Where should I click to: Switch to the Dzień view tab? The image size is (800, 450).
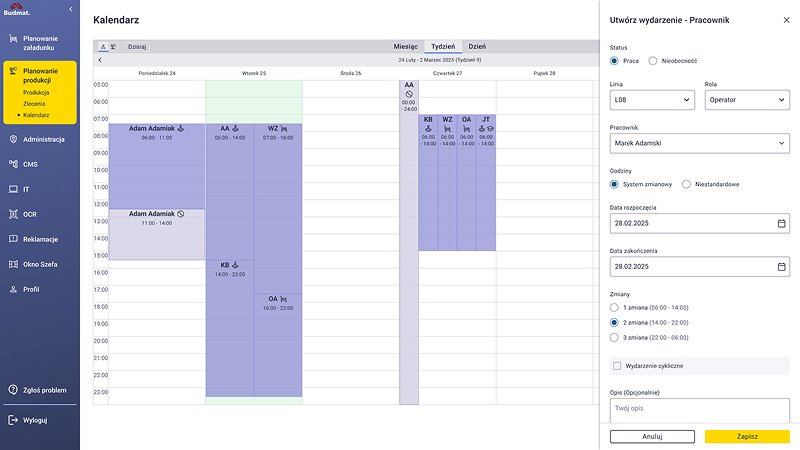[477, 46]
